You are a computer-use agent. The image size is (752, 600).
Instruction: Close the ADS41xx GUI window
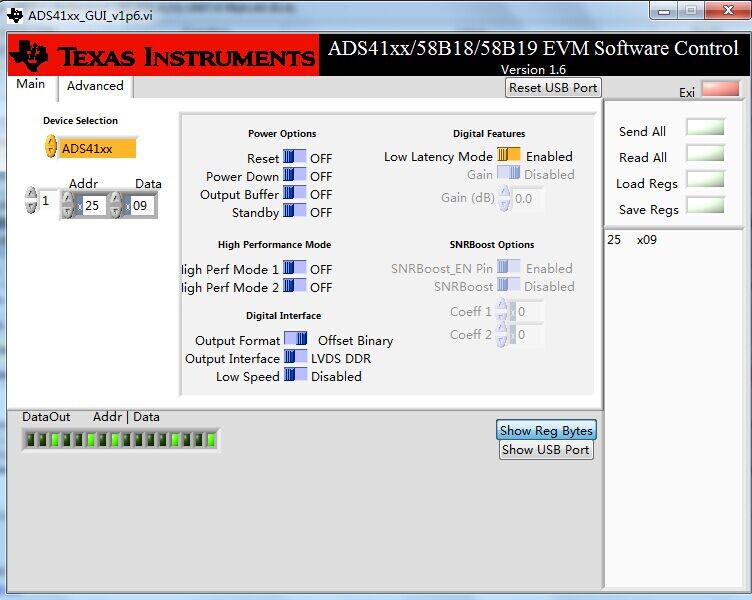[x=728, y=11]
